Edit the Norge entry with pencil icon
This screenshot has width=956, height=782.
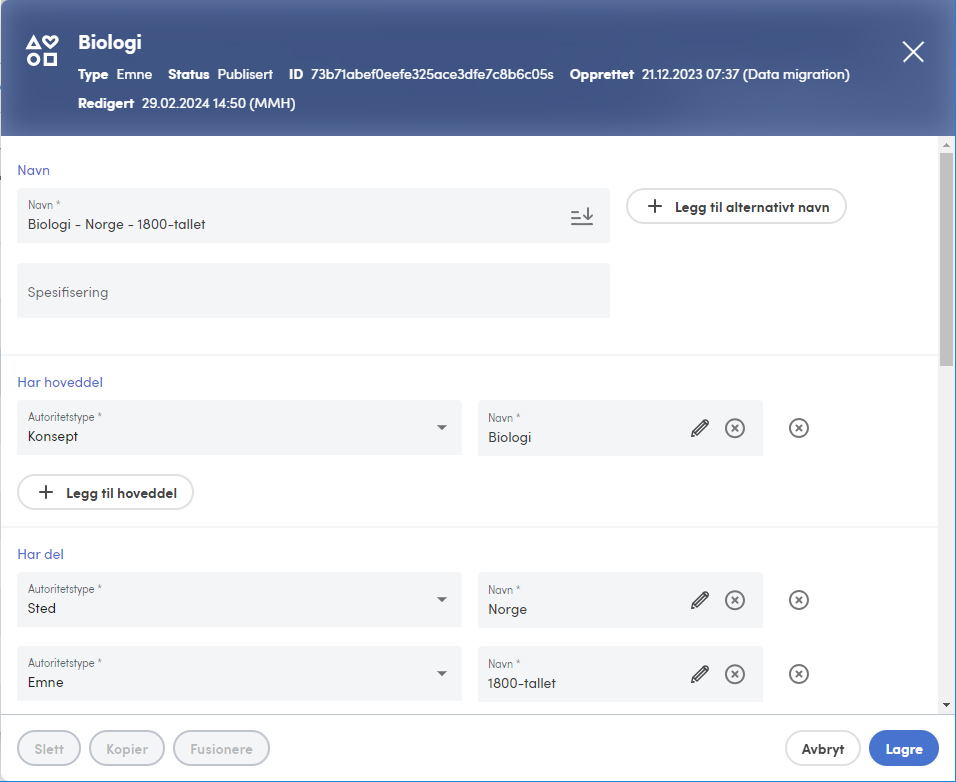pyautogui.click(x=700, y=600)
